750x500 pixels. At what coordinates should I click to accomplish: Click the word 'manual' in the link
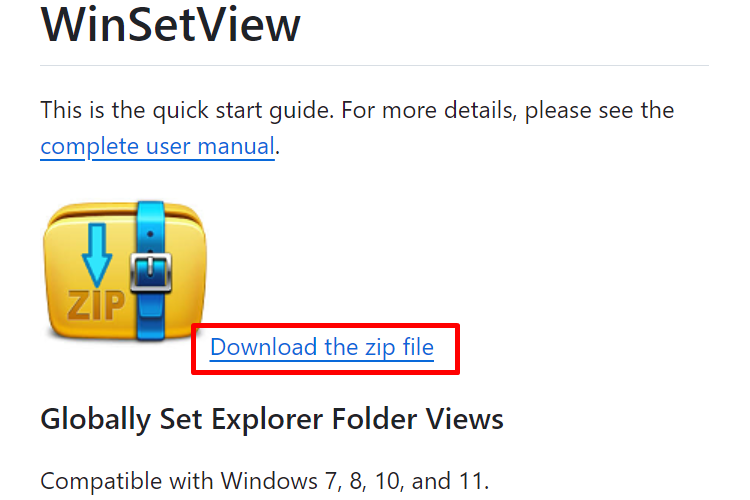pyautogui.click(x=236, y=146)
